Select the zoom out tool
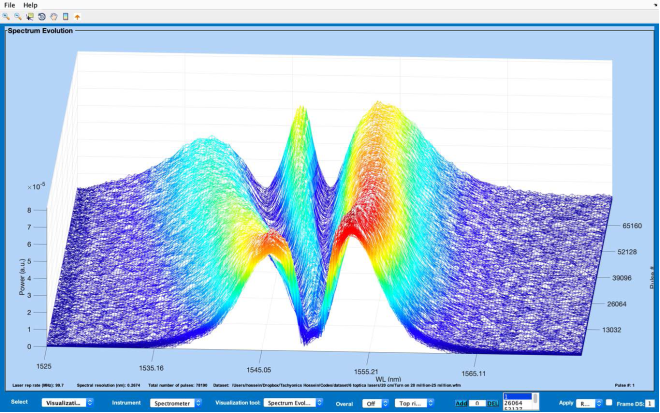660x413 pixels. click(18, 17)
